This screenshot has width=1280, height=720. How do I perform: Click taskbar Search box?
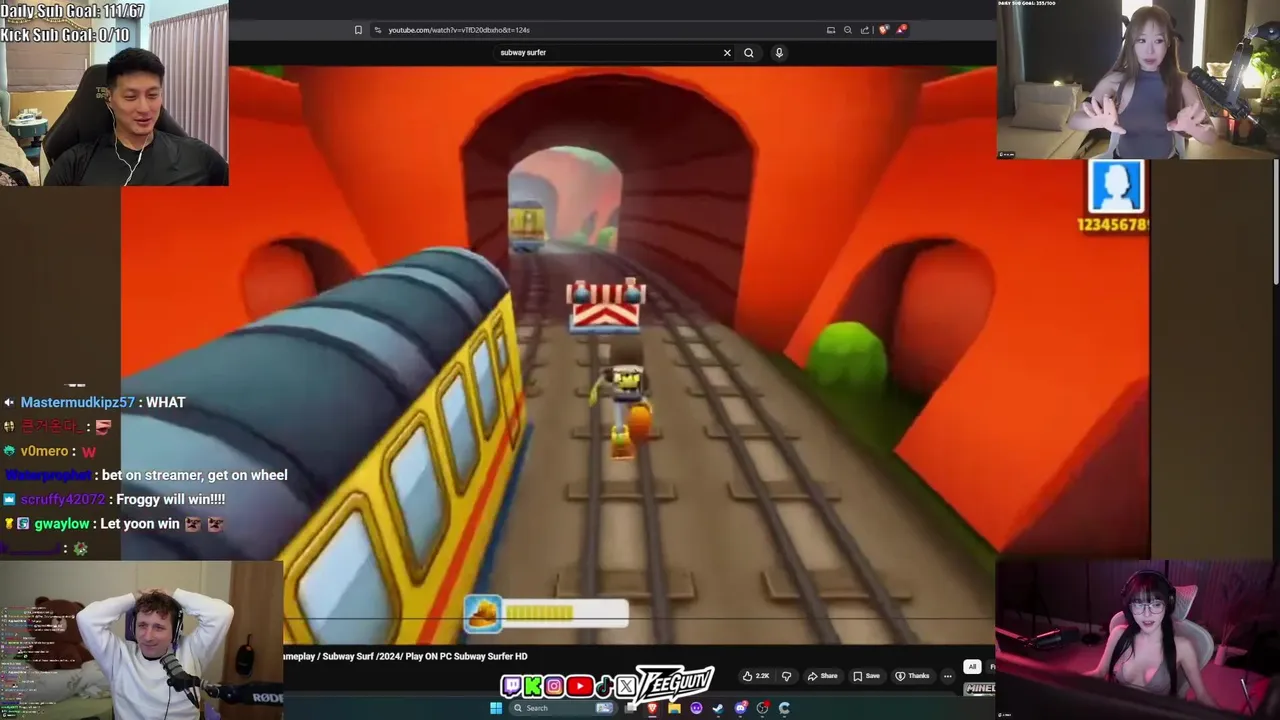click(561, 708)
